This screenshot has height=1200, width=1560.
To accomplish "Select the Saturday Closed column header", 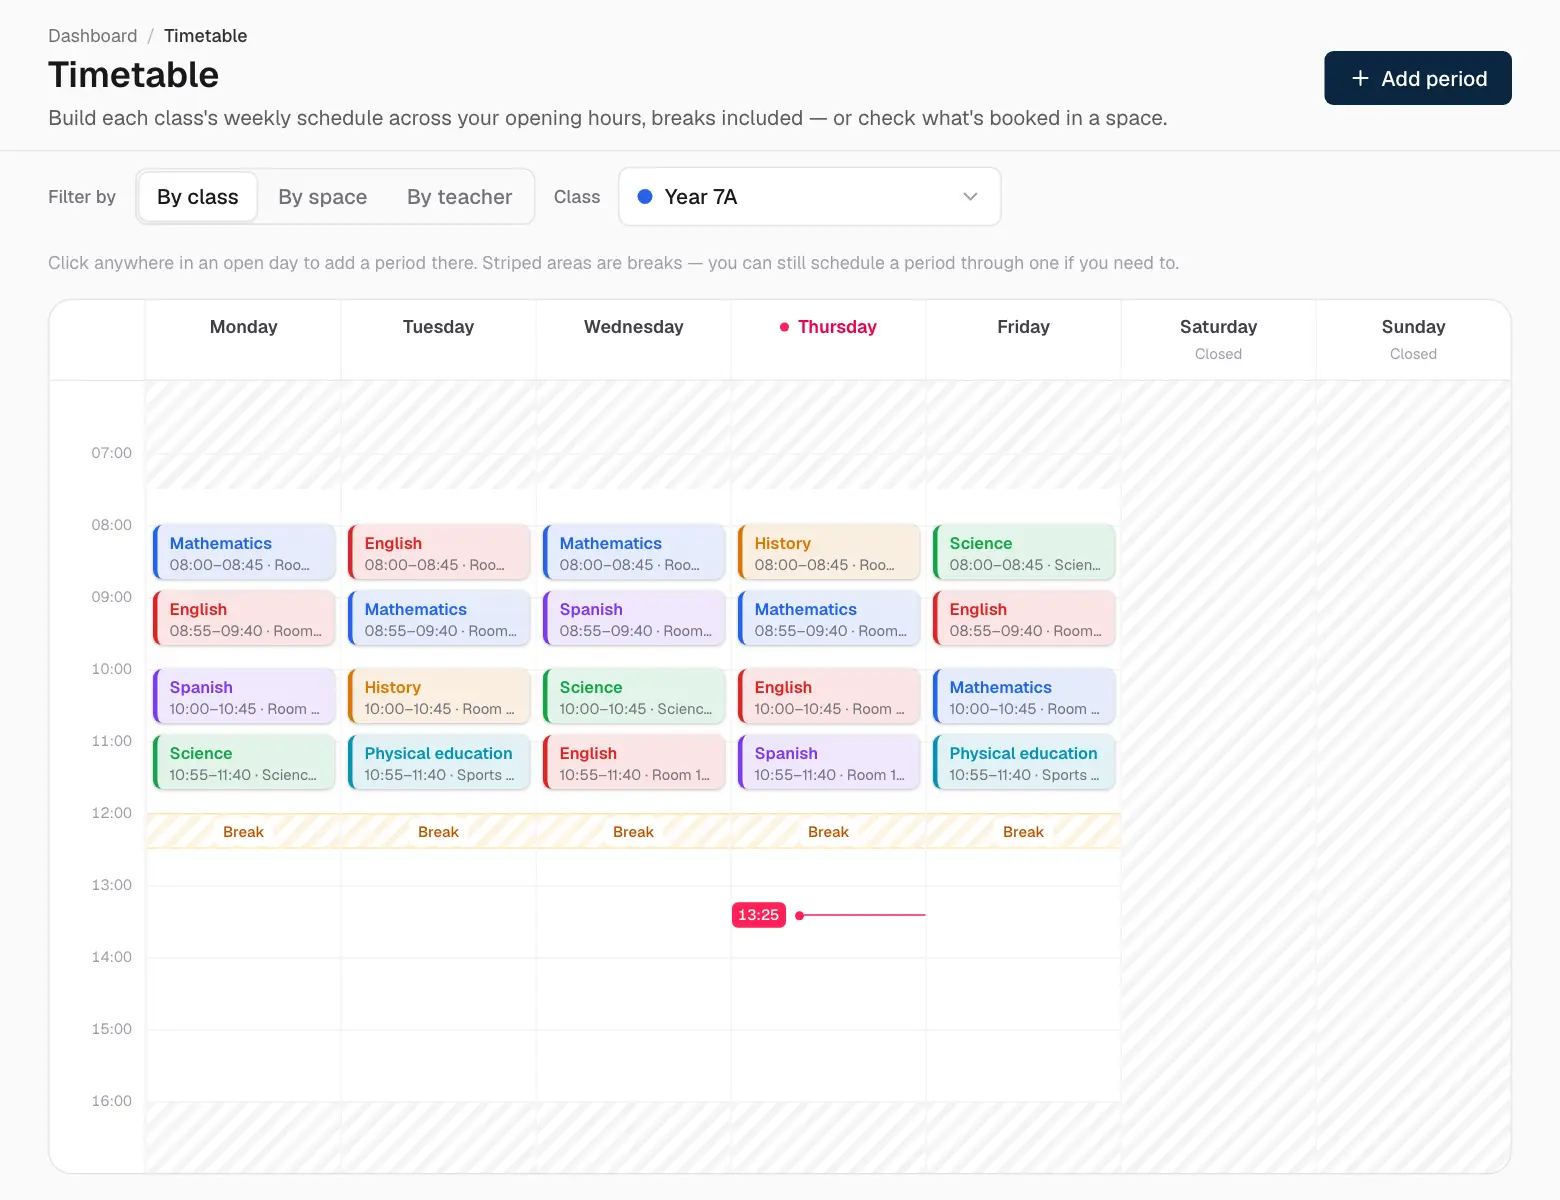I will click(x=1219, y=340).
